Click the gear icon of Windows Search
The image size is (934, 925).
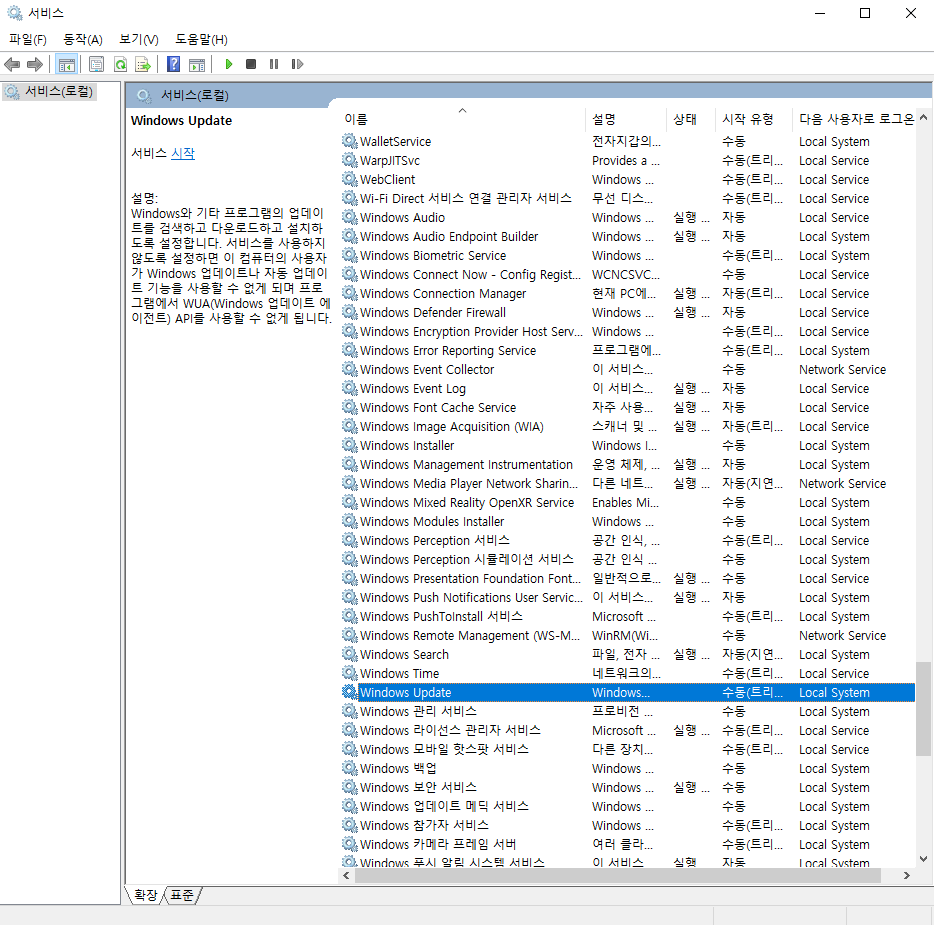pyautogui.click(x=350, y=654)
